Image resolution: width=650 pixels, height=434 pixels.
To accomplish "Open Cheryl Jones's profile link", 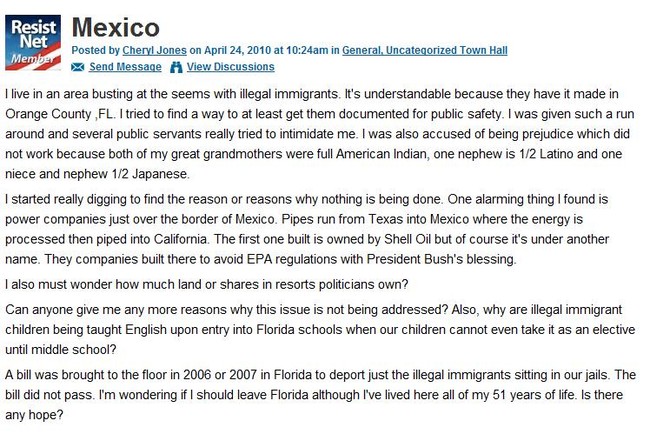I will [154, 51].
